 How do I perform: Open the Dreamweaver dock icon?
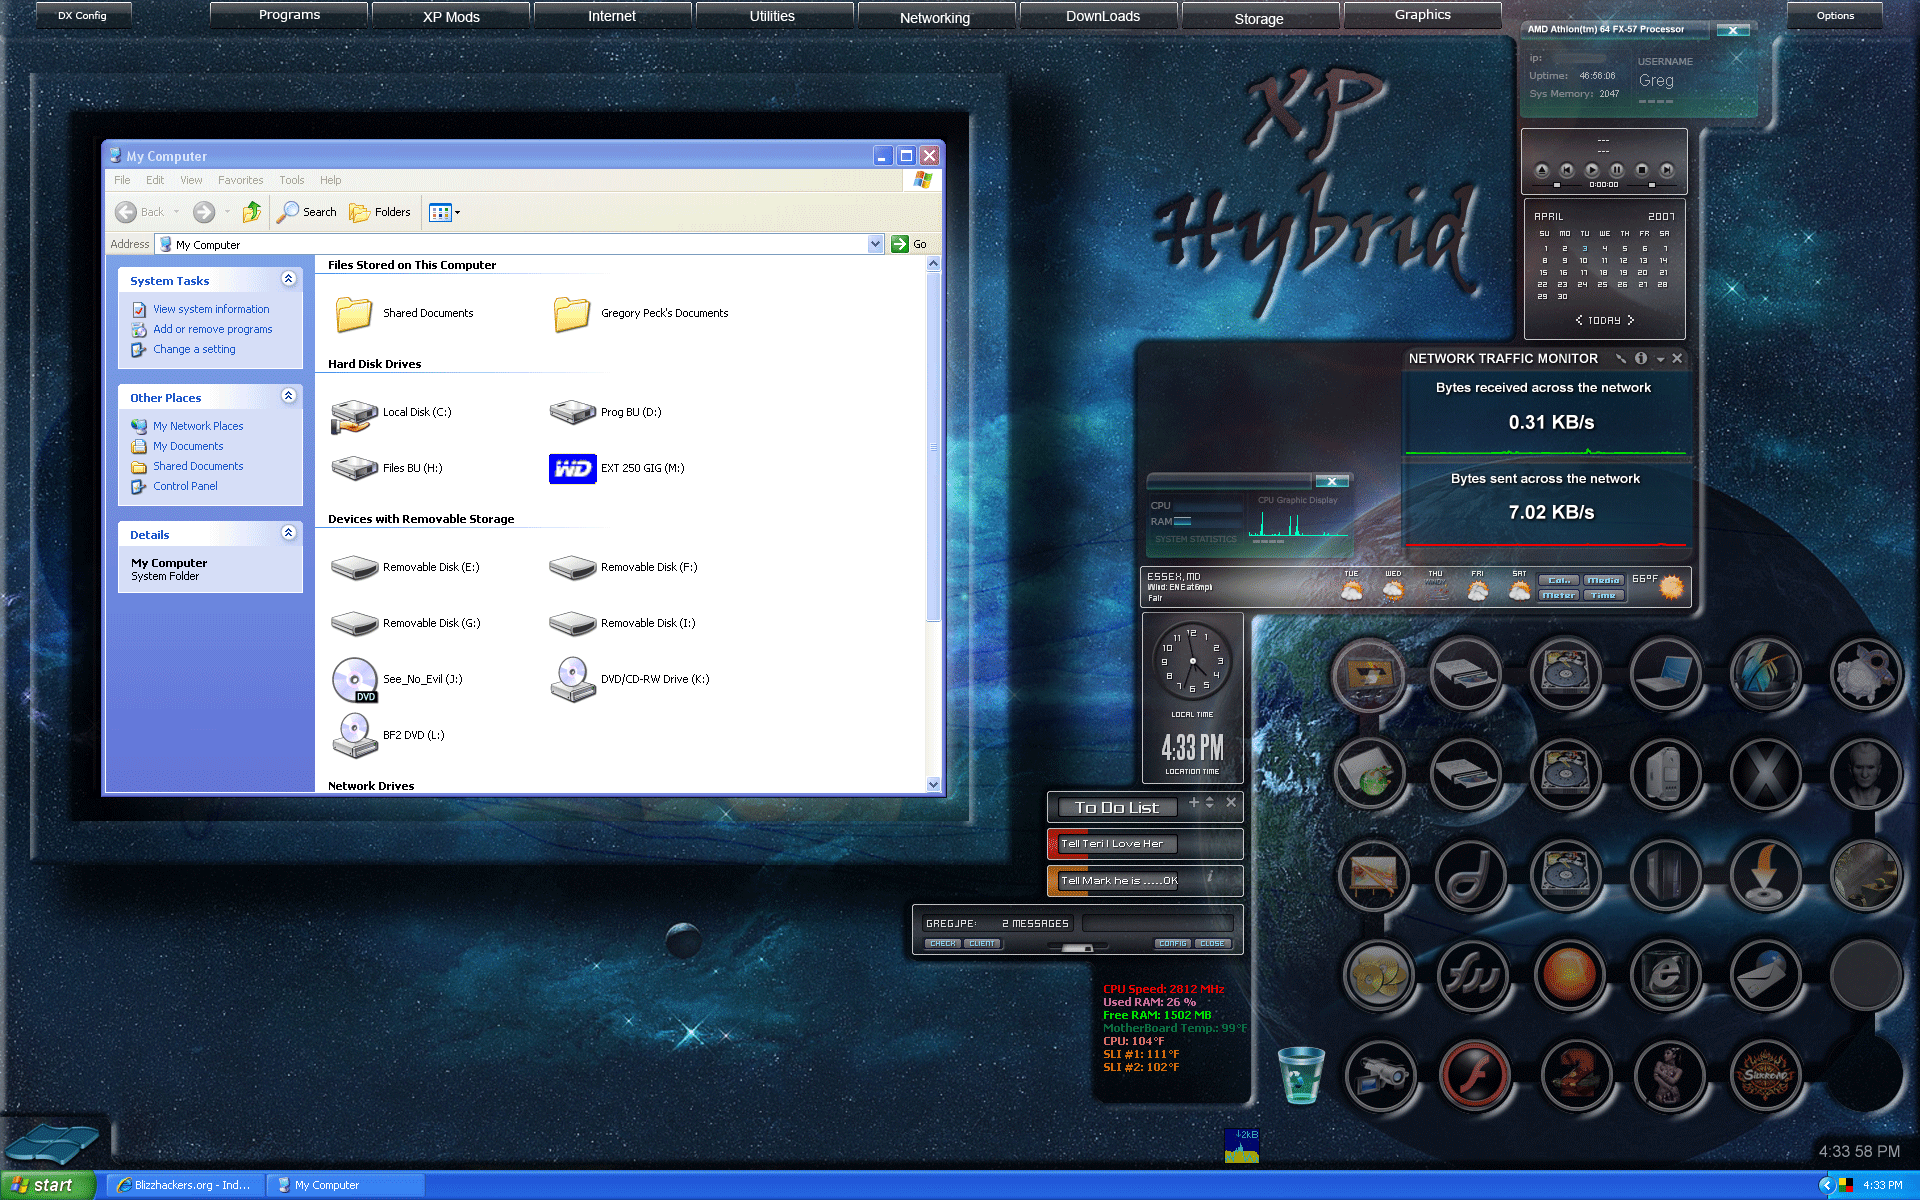[1469, 875]
